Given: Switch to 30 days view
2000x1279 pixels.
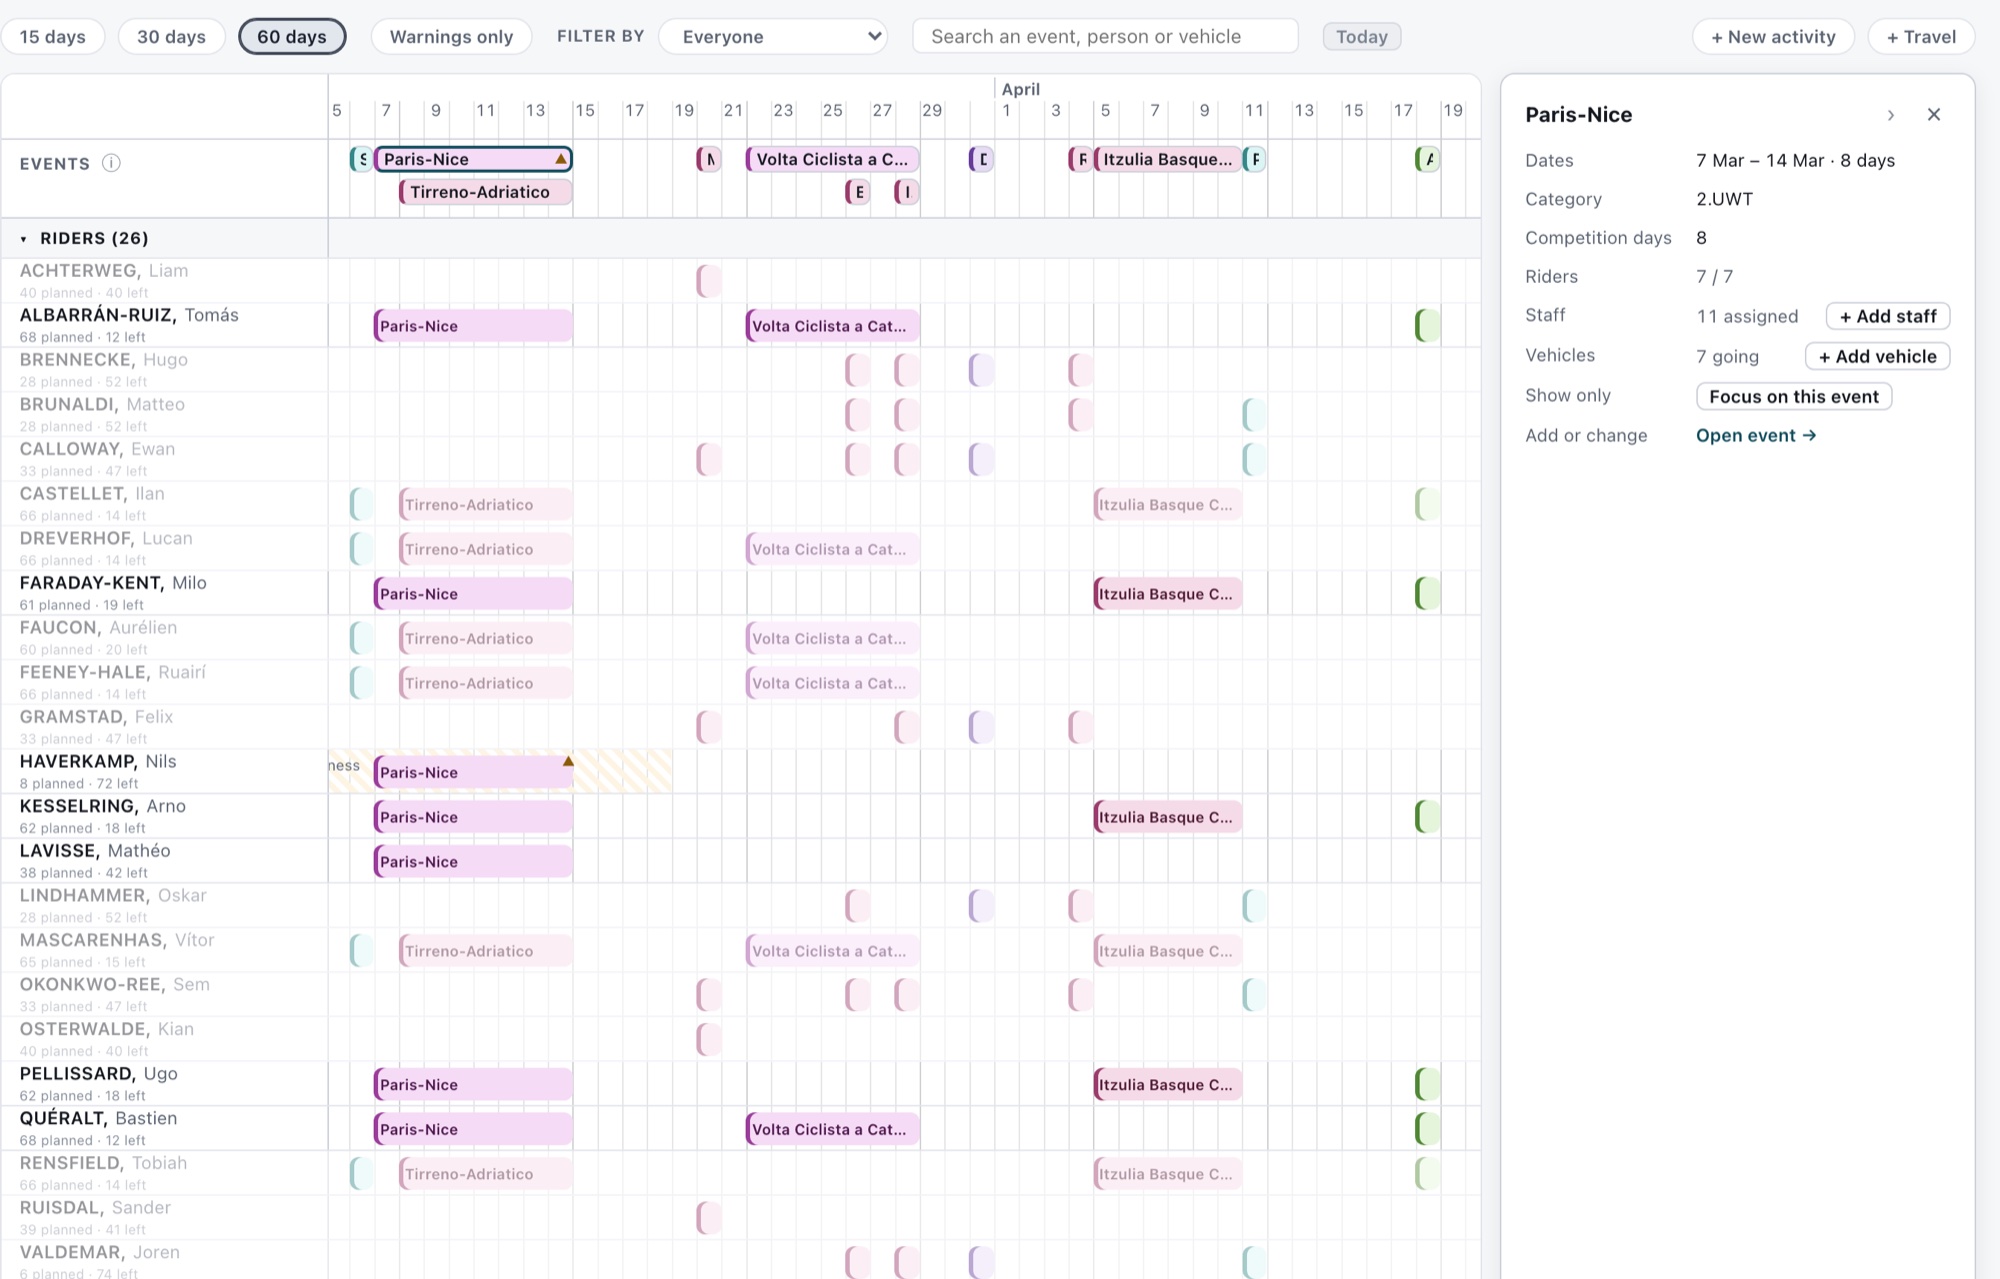Looking at the screenshot, I should (171, 37).
